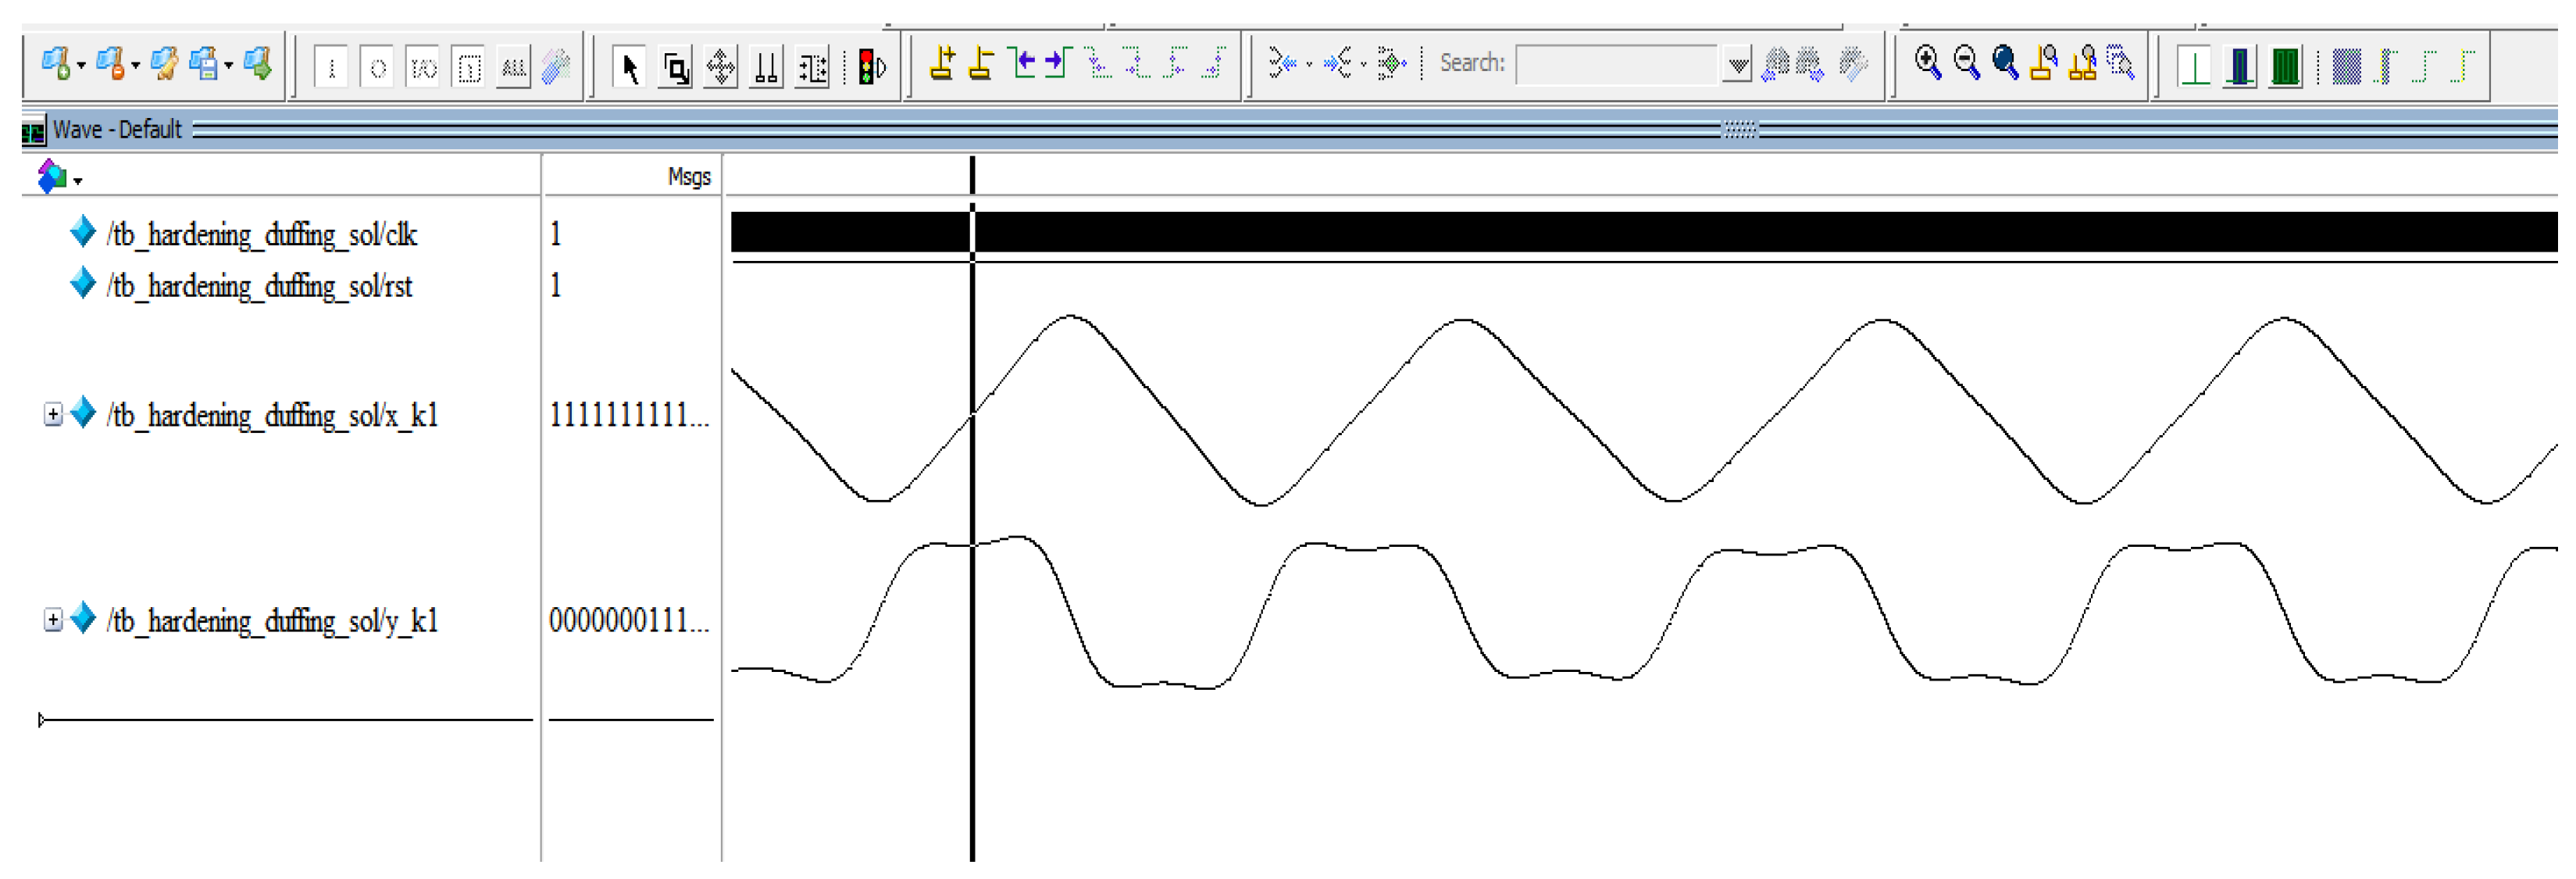This screenshot has height=879, width=2576.
Task: Select the rst signal row
Action: click(x=260, y=287)
